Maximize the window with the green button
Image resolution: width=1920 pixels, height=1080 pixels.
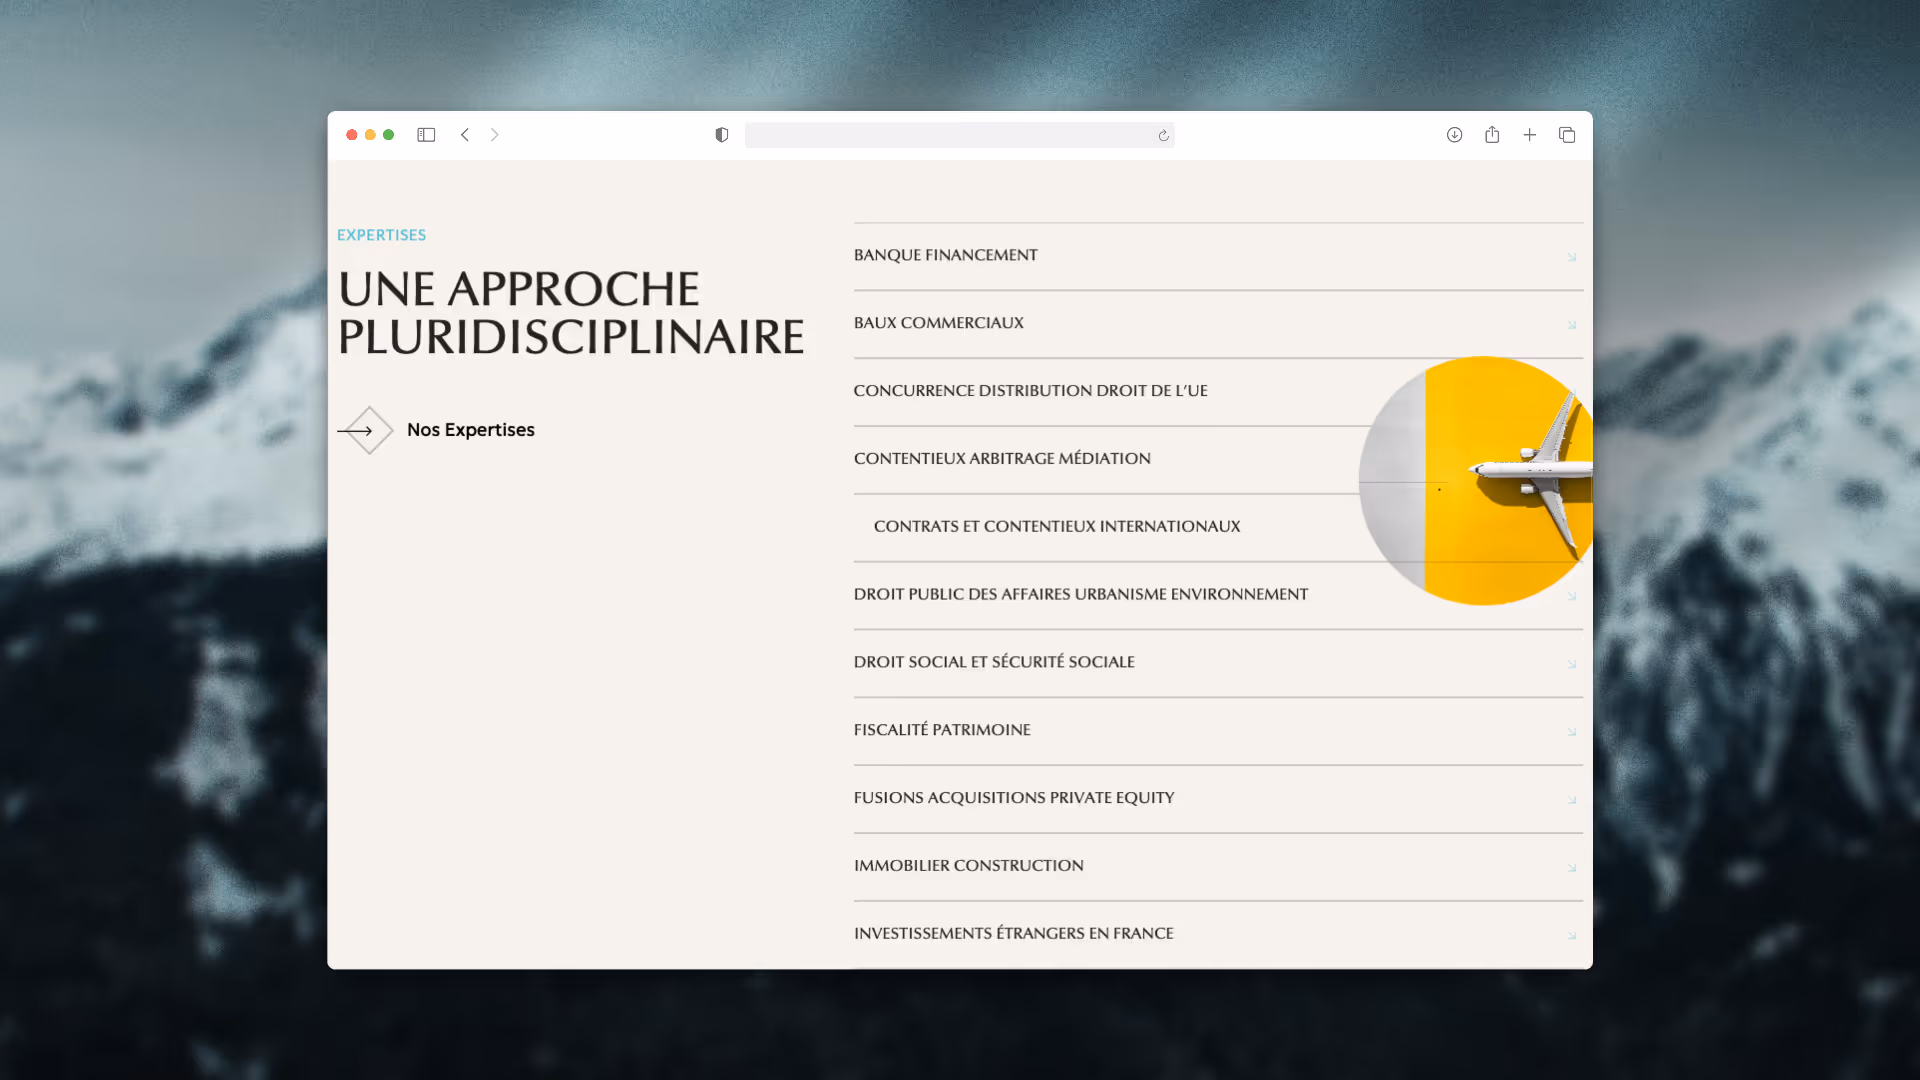pos(389,135)
